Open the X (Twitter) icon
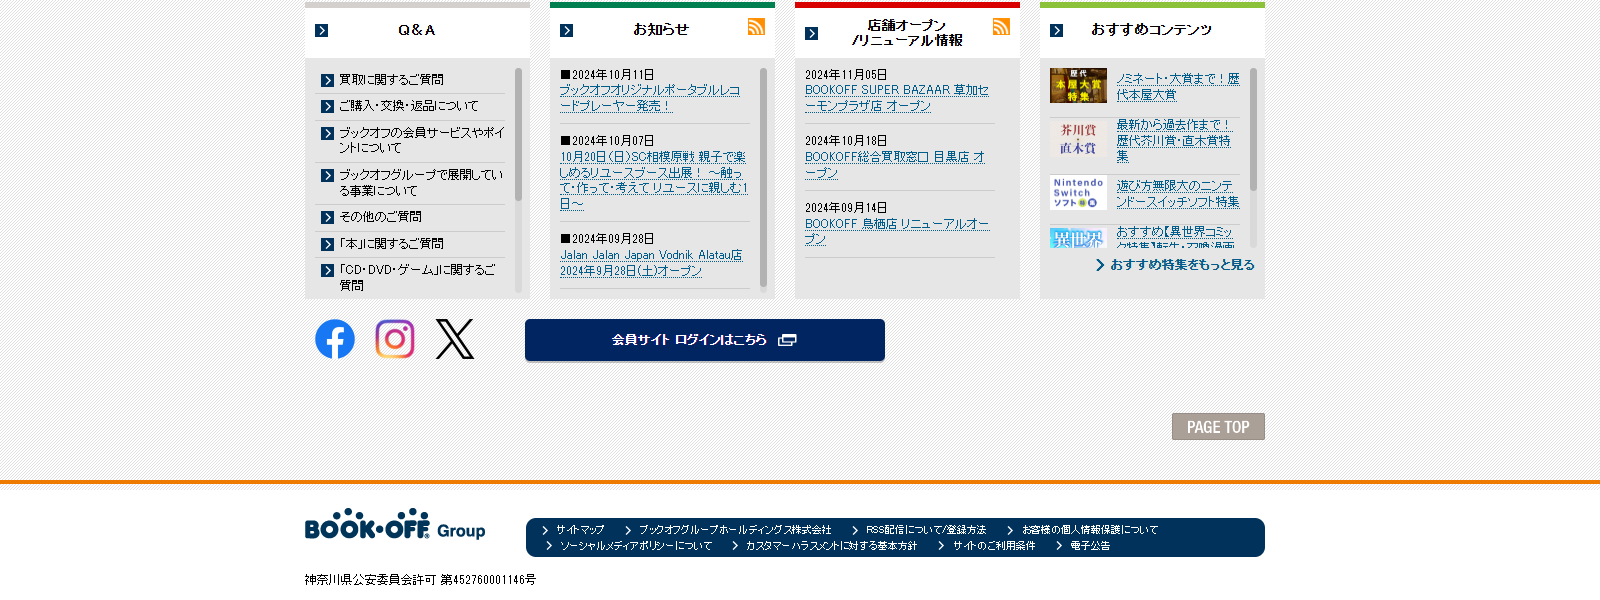Viewport: 1600px width, 600px height. point(455,339)
